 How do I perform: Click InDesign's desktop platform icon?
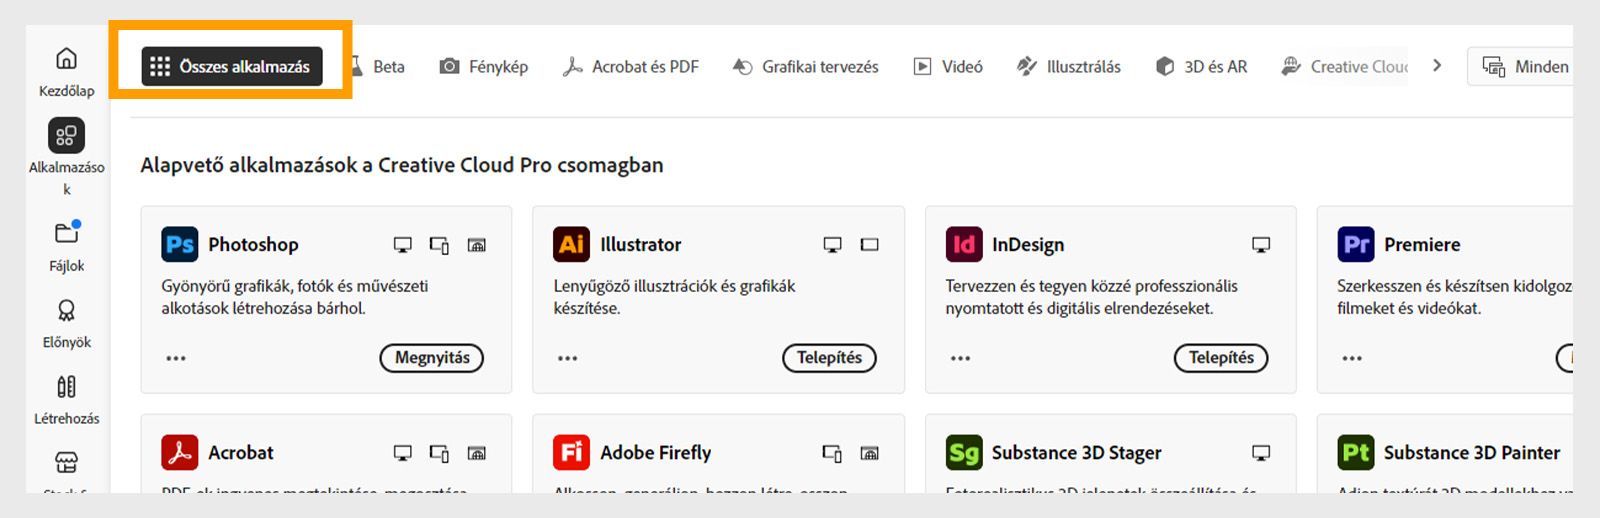(x=1261, y=245)
